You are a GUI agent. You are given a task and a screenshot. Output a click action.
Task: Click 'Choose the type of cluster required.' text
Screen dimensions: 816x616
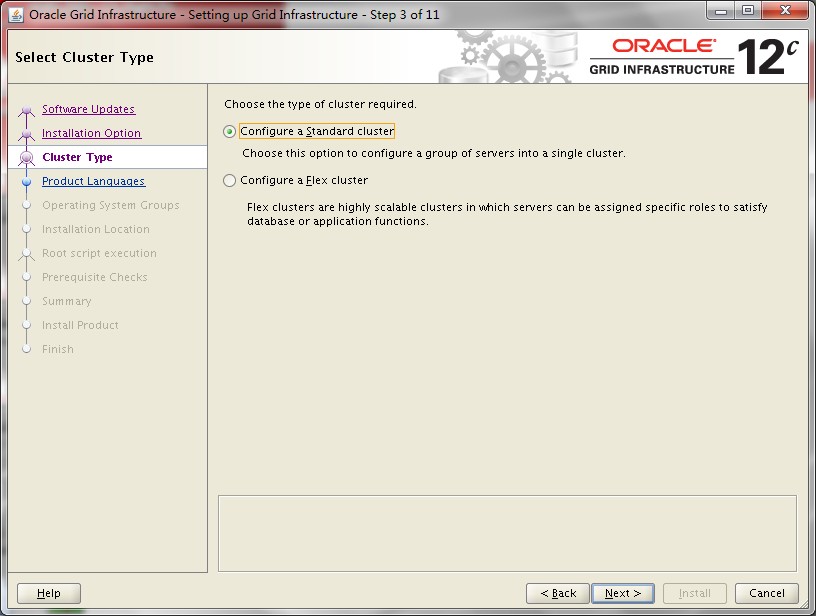click(321, 104)
